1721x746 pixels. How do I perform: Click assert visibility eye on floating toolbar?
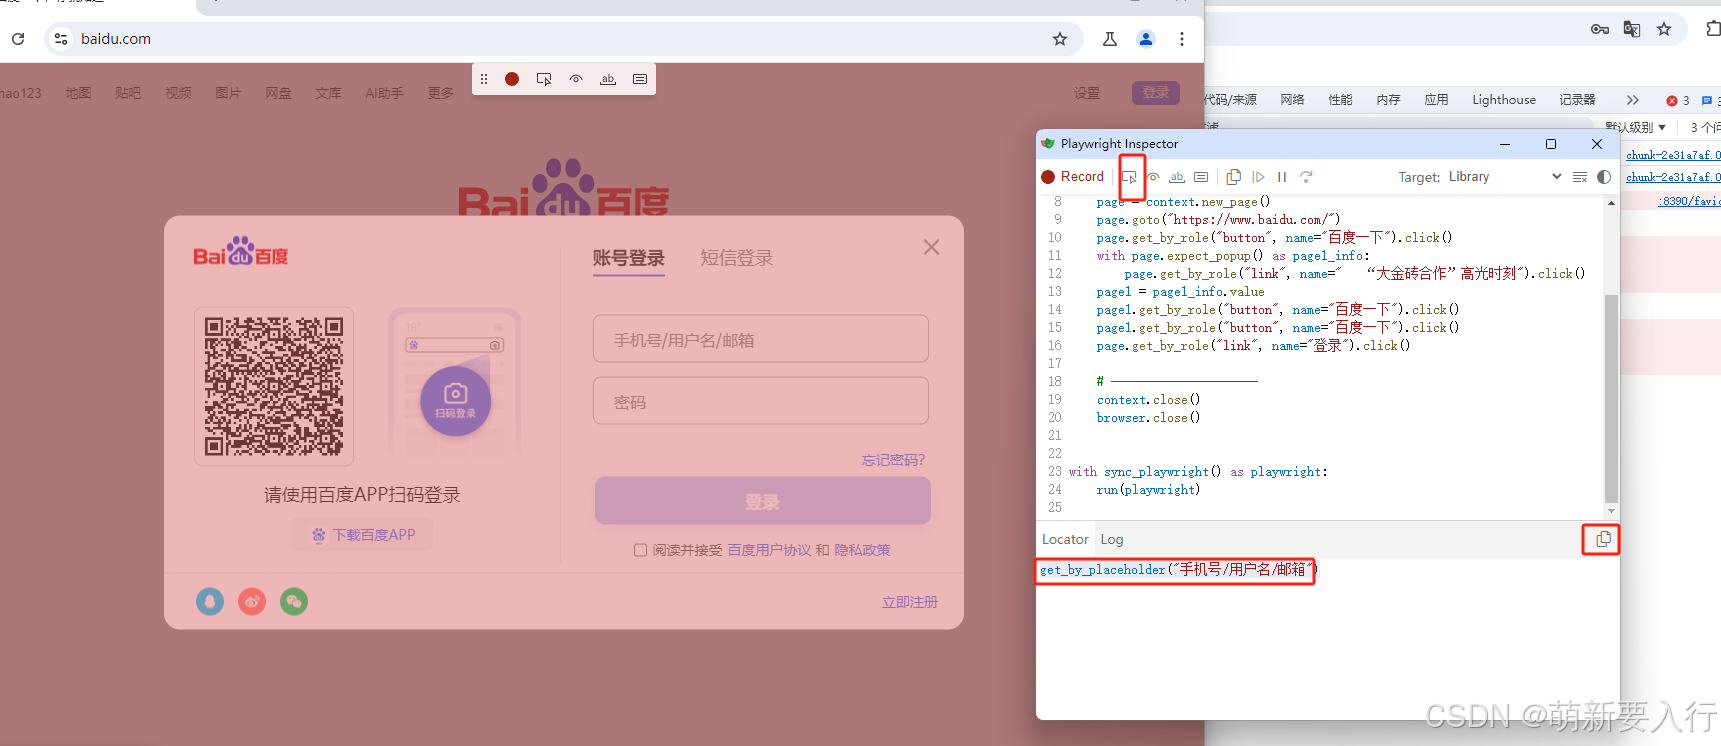pyautogui.click(x=576, y=79)
